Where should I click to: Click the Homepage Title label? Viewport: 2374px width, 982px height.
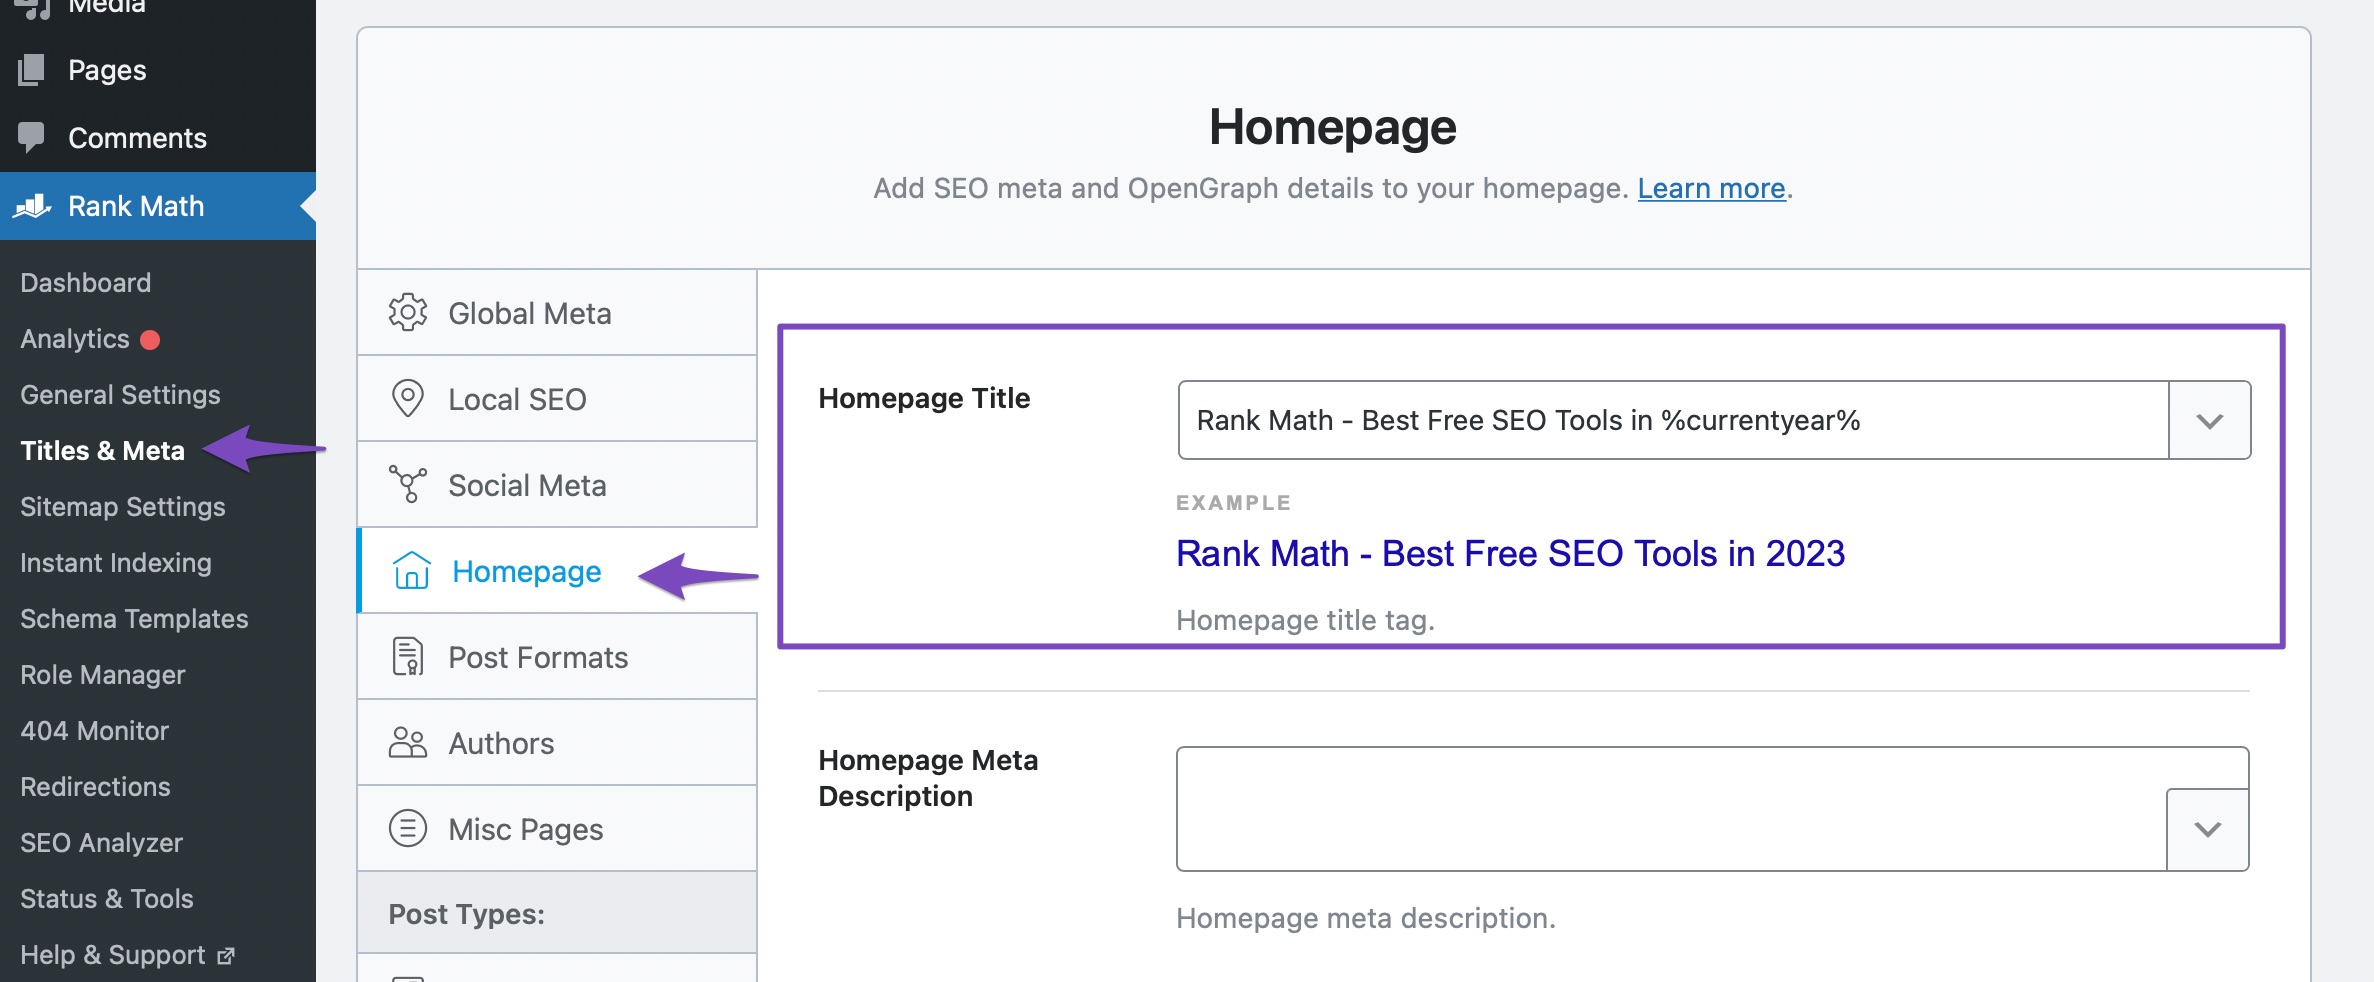(924, 398)
